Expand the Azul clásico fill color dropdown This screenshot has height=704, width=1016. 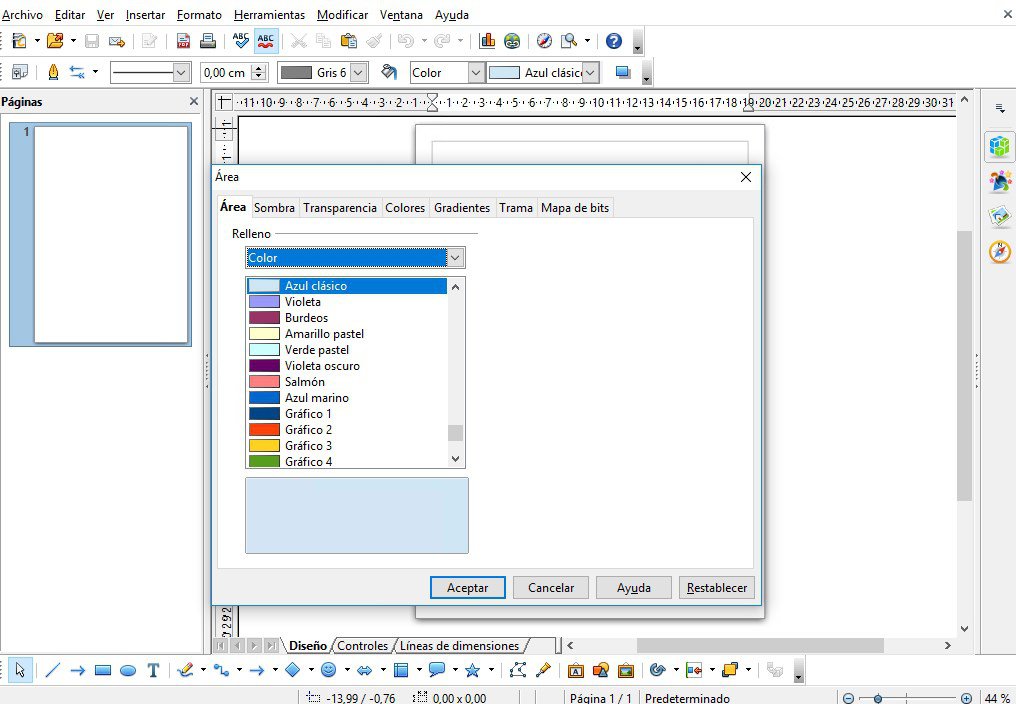click(588, 72)
